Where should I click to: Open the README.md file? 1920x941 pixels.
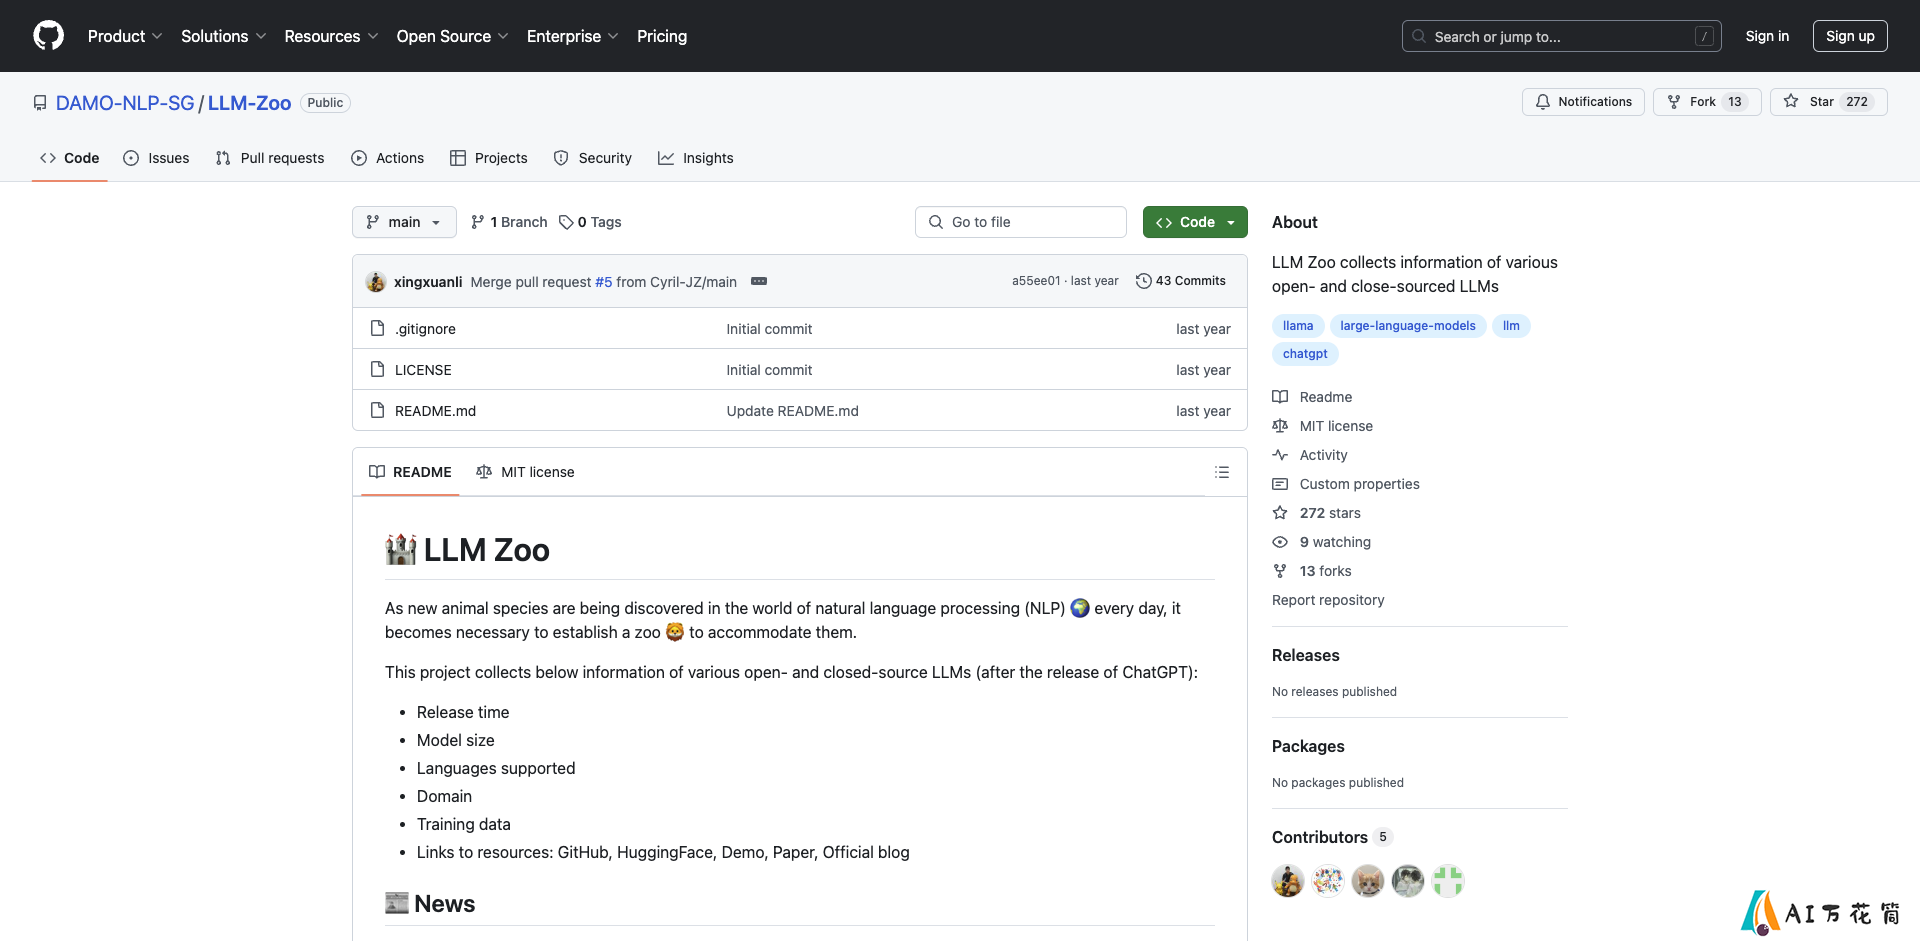tap(435, 411)
